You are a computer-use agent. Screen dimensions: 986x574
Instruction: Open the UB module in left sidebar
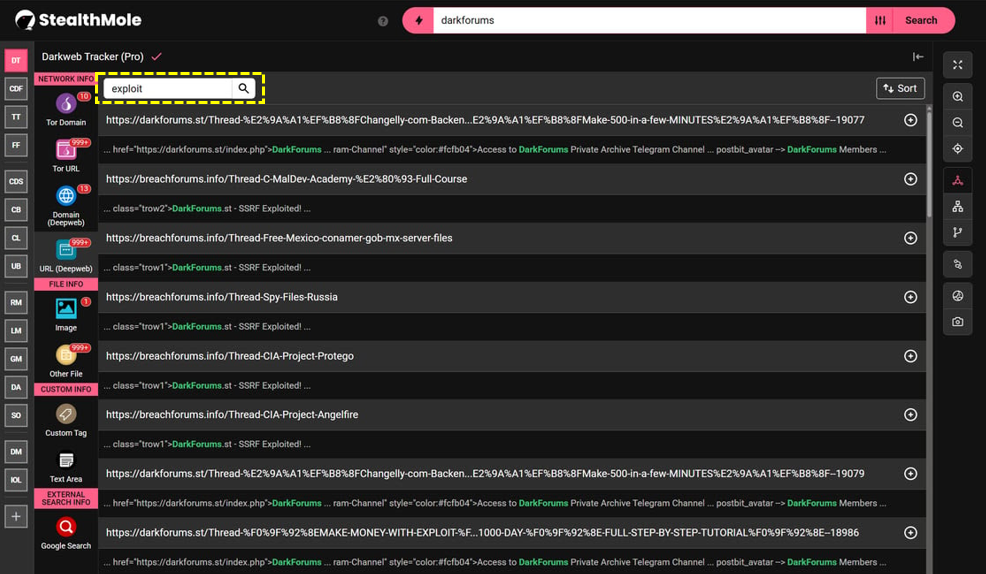point(16,266)
